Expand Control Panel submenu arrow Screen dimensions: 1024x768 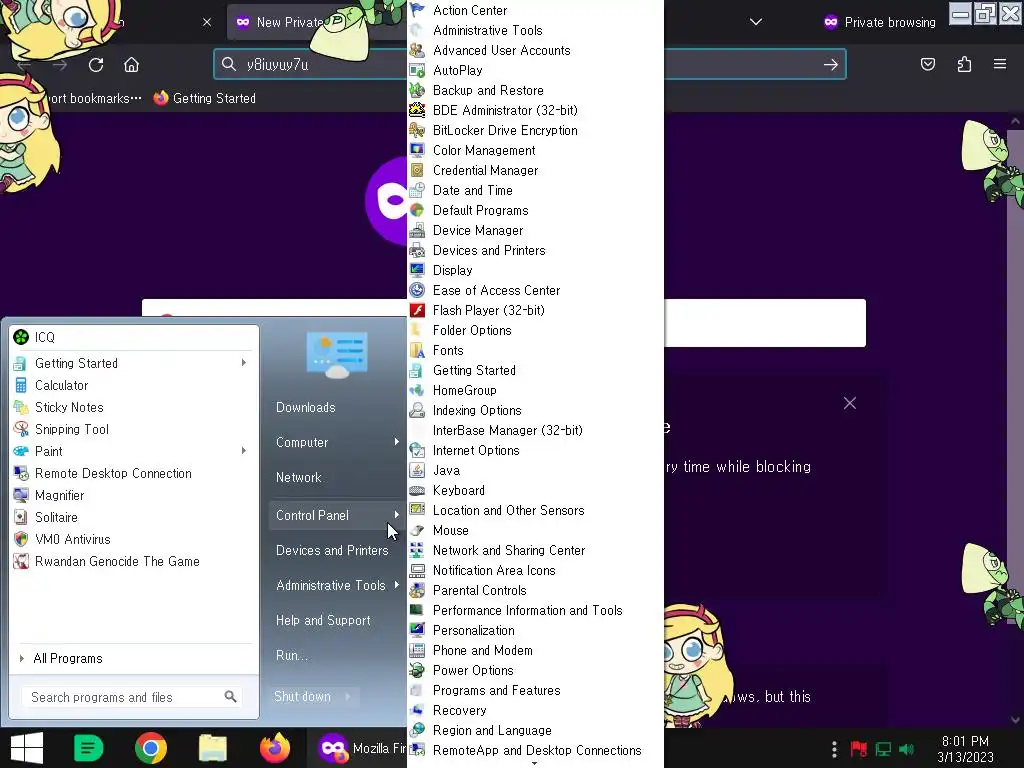(396, 515)
